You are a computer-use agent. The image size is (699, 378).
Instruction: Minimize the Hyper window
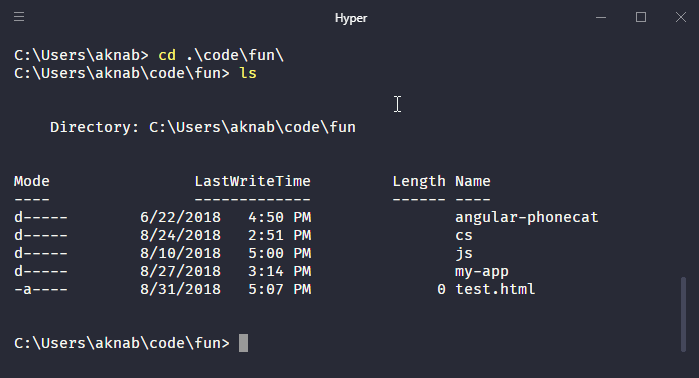(601, 17)
